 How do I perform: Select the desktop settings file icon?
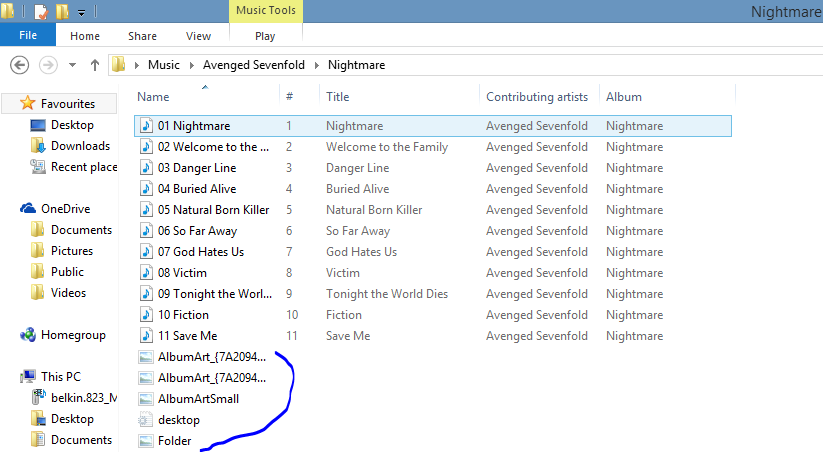[146, 420]
